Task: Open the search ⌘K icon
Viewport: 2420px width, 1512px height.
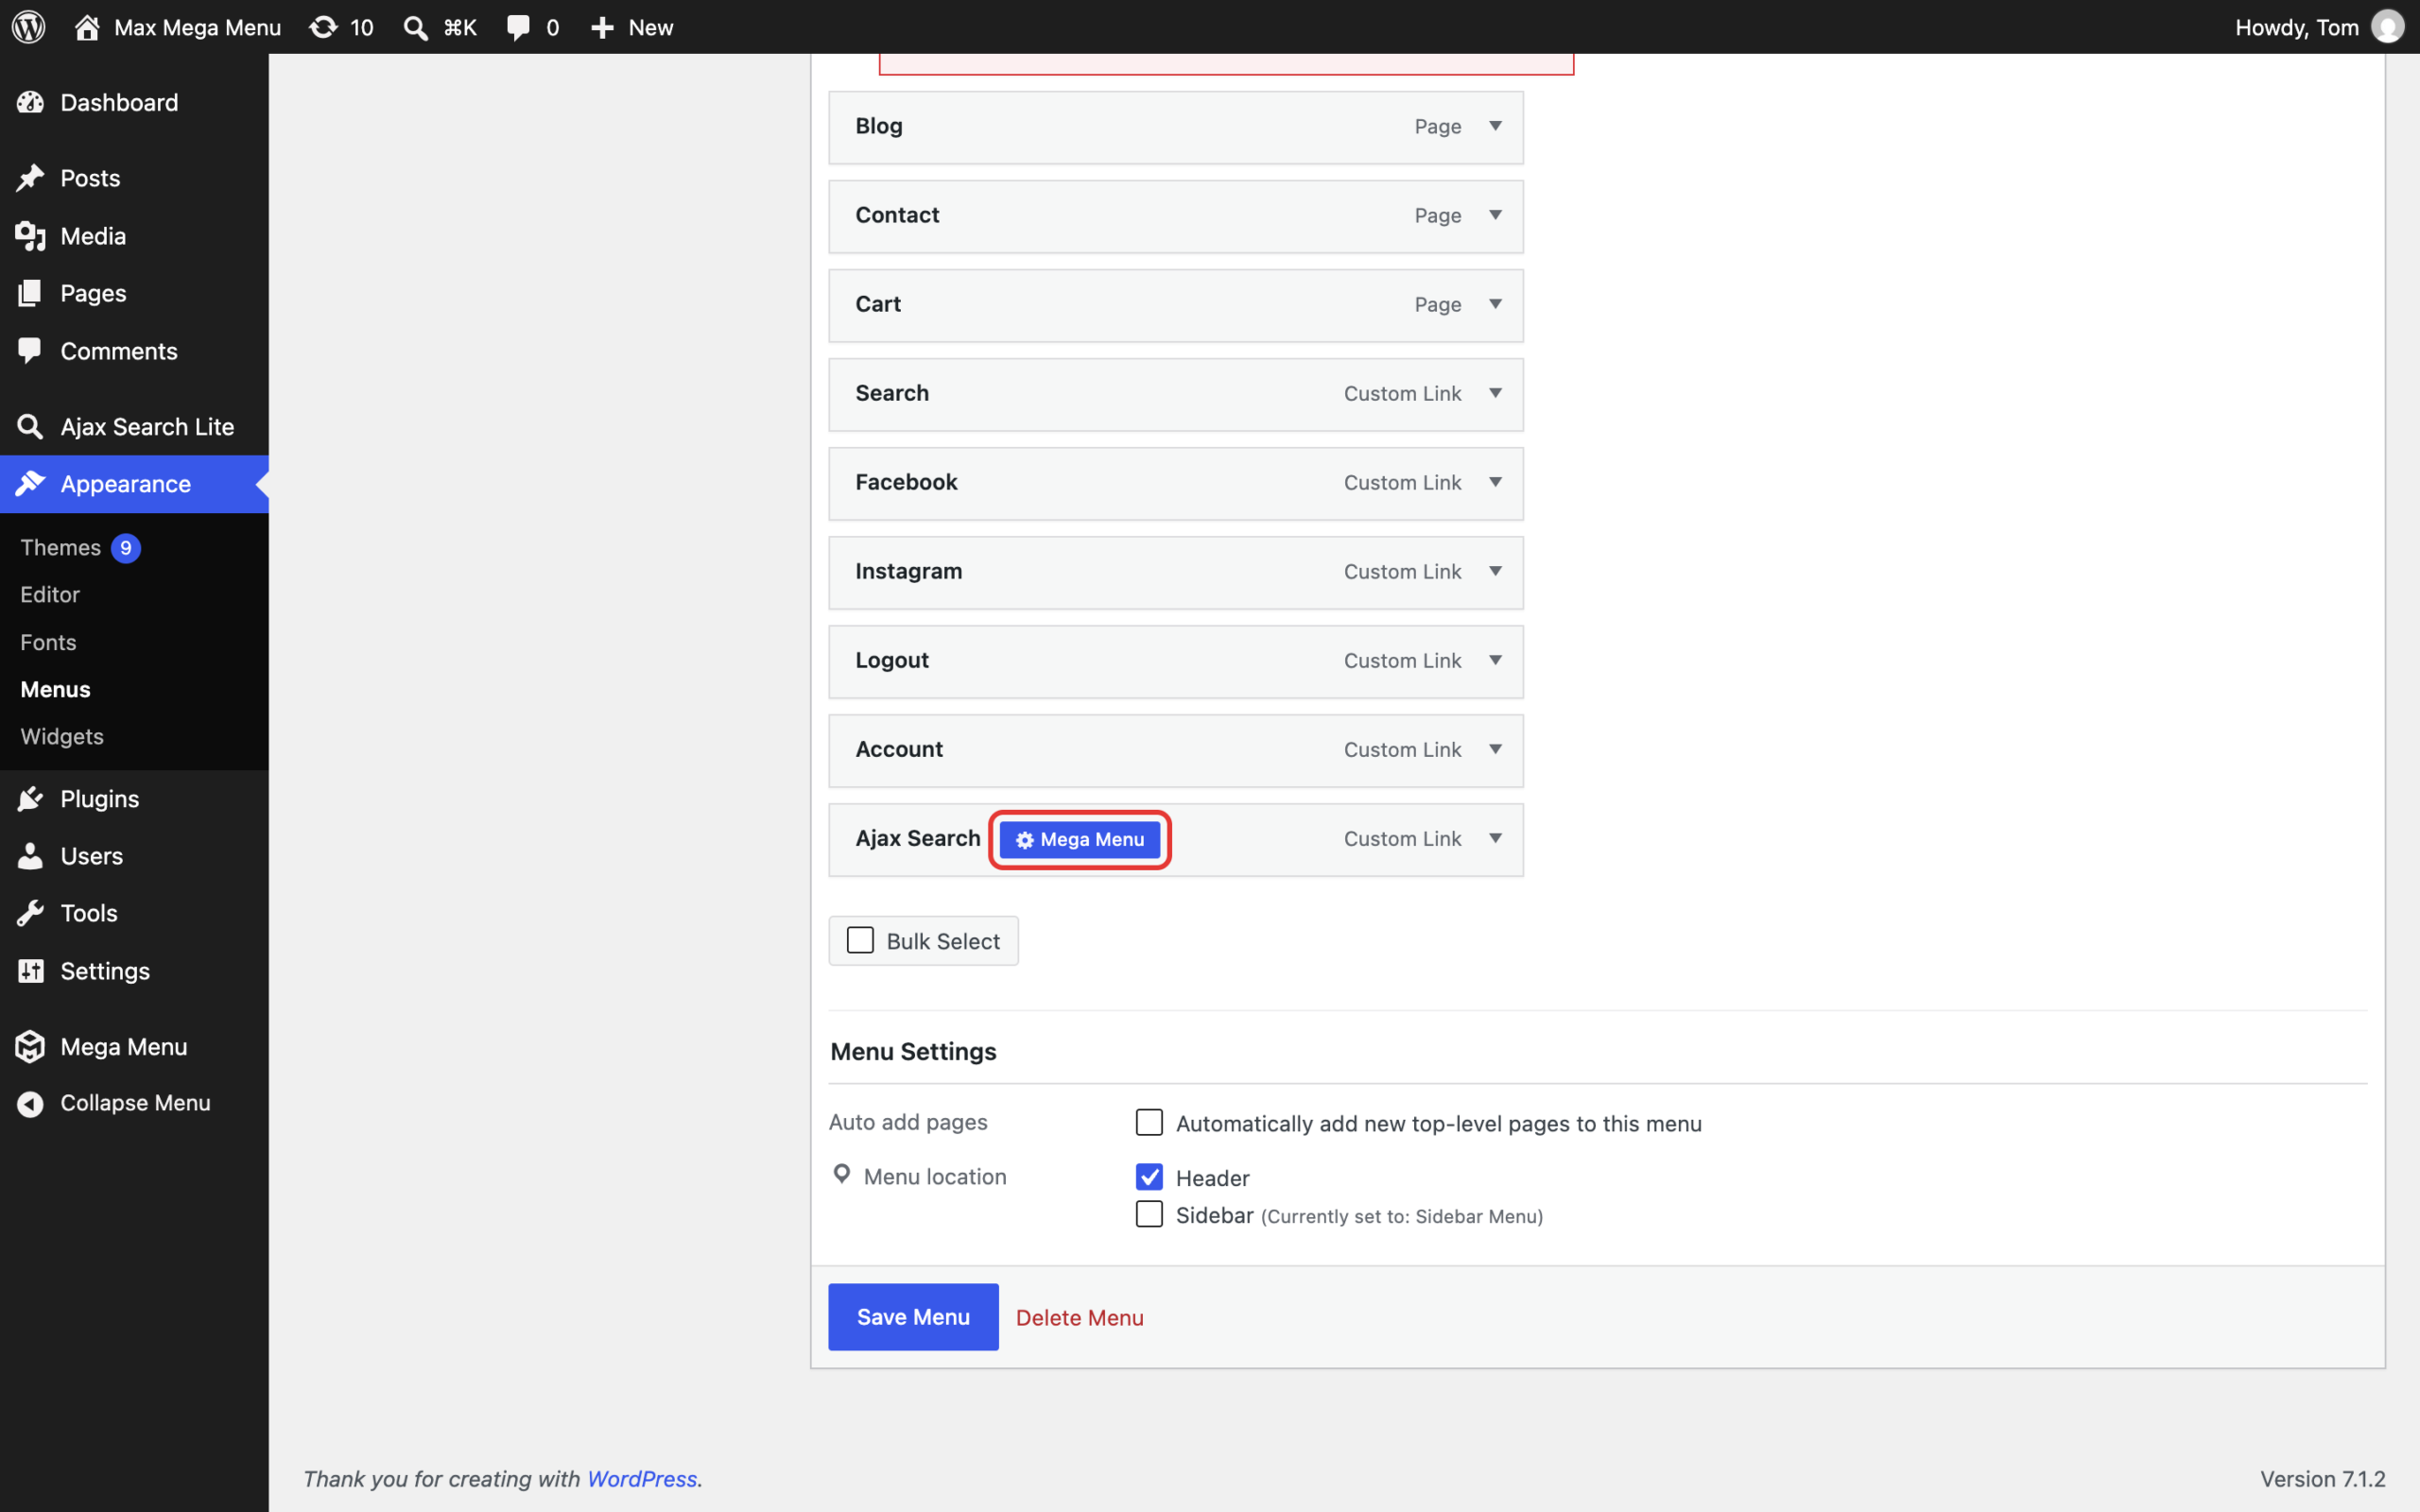Action: [x=415, y=28]
